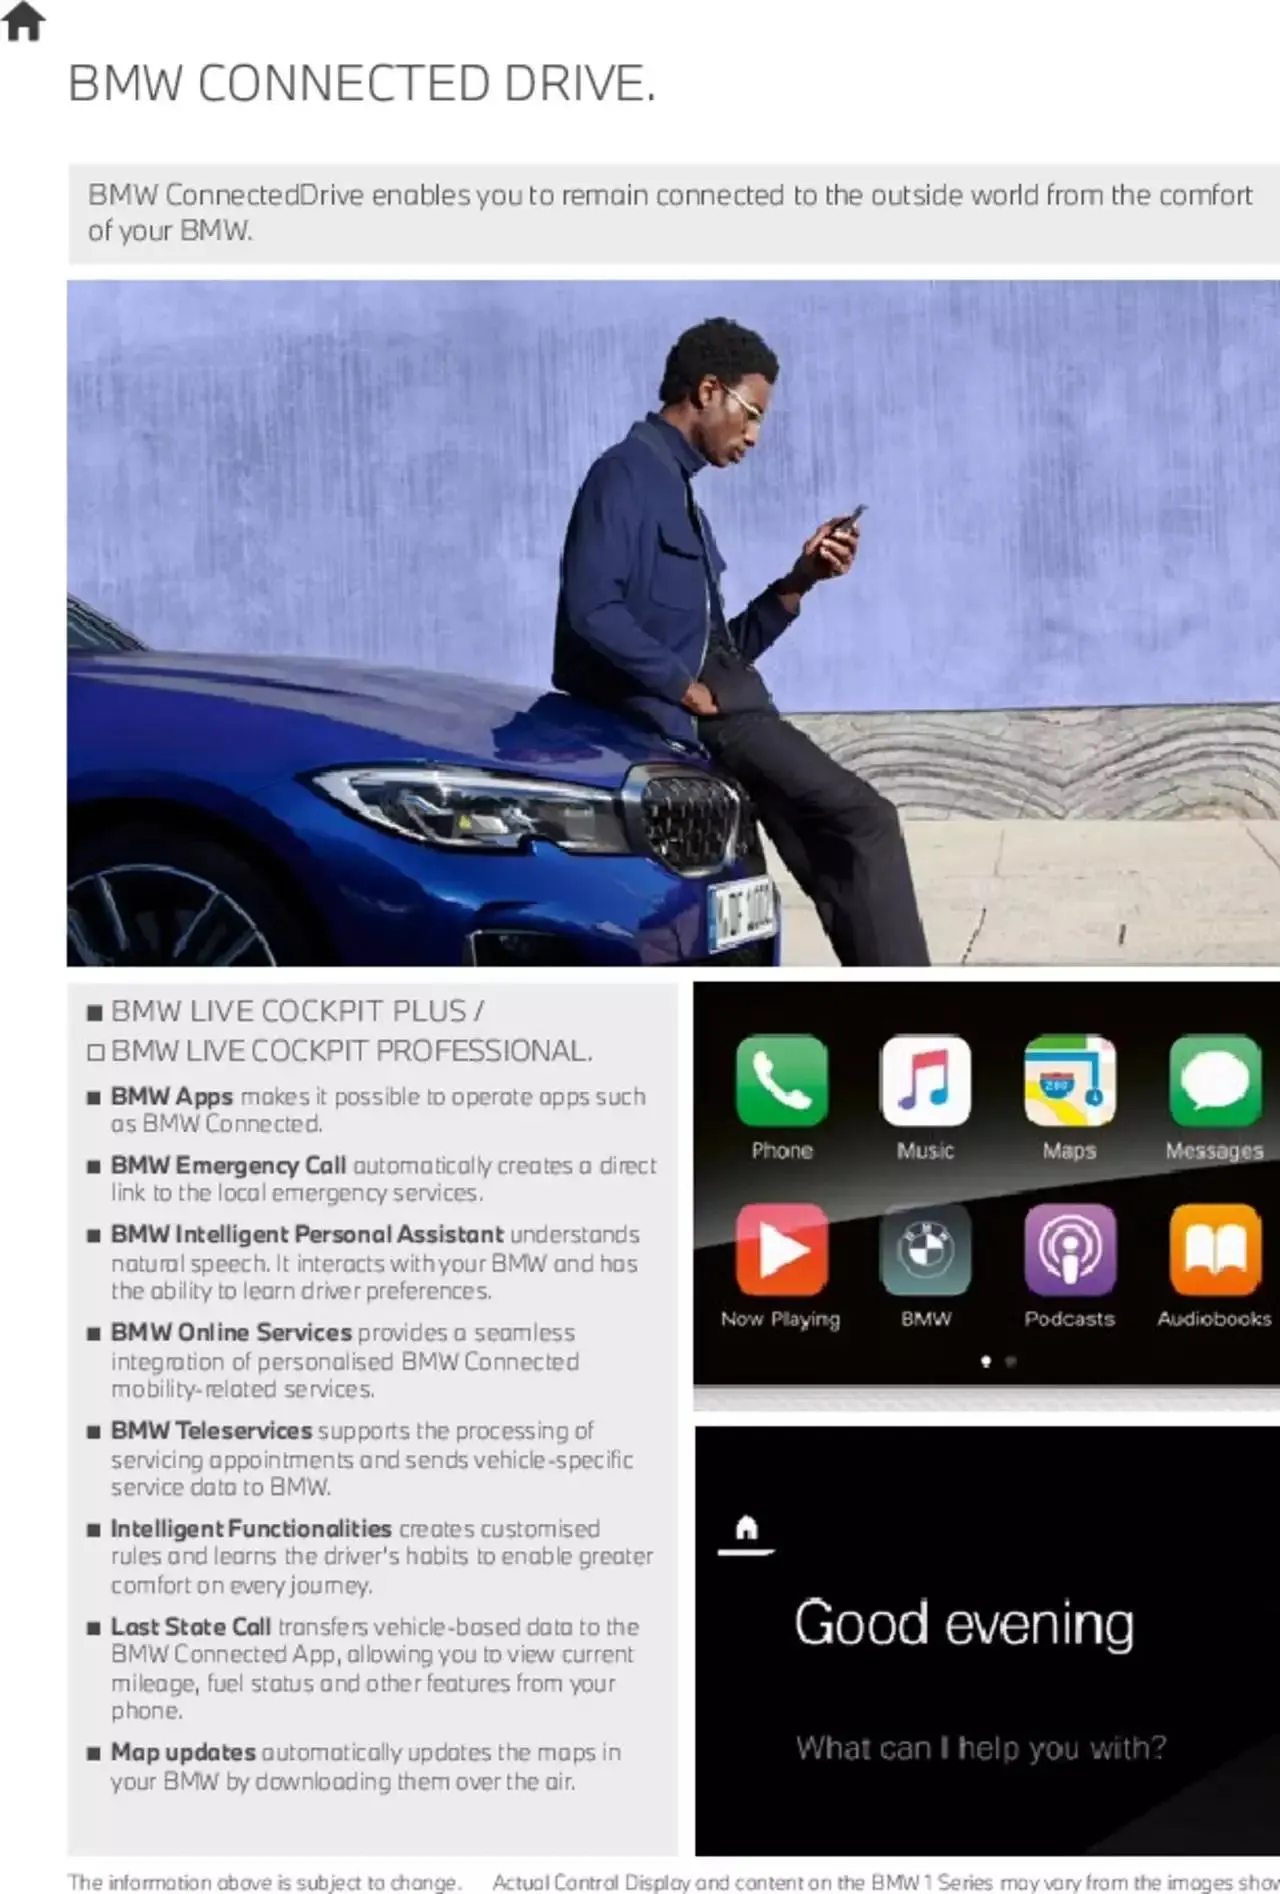Open the BMW app icon
1280x1894 pixels.
(925, 1250)
